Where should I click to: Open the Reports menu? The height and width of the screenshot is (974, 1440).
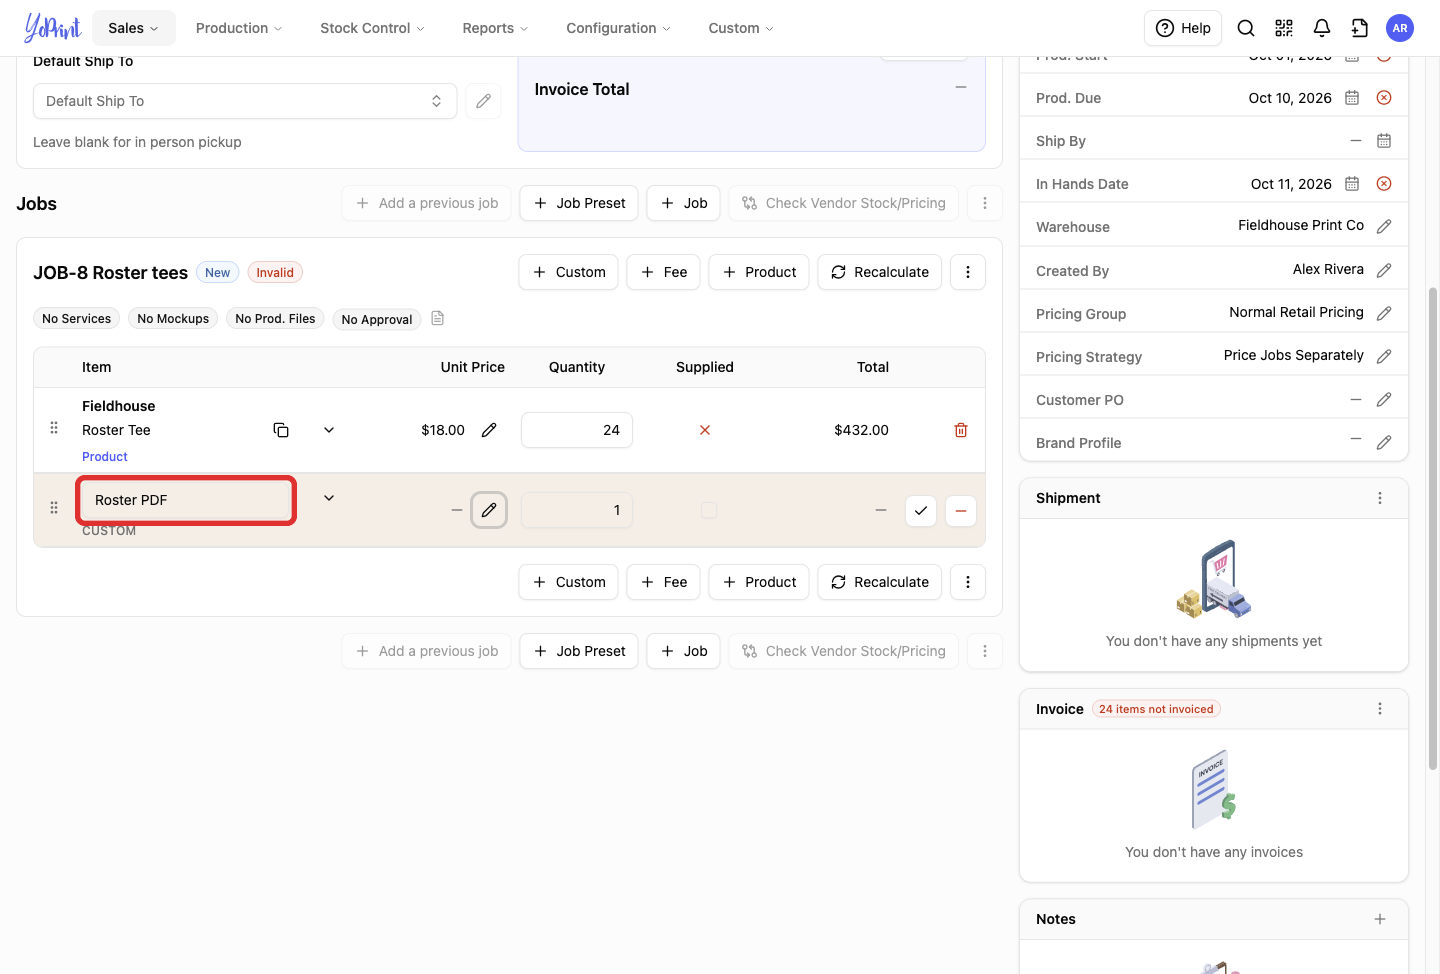pyautogui.click(x=495, y=28)
